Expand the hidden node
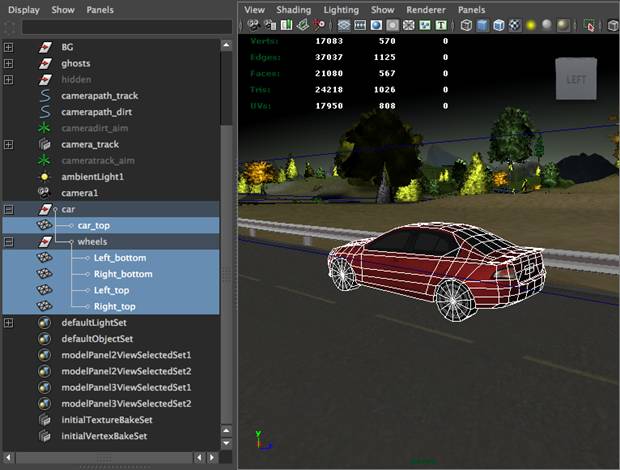The height and width of the screenshot is (470, 620). [8, 79]
